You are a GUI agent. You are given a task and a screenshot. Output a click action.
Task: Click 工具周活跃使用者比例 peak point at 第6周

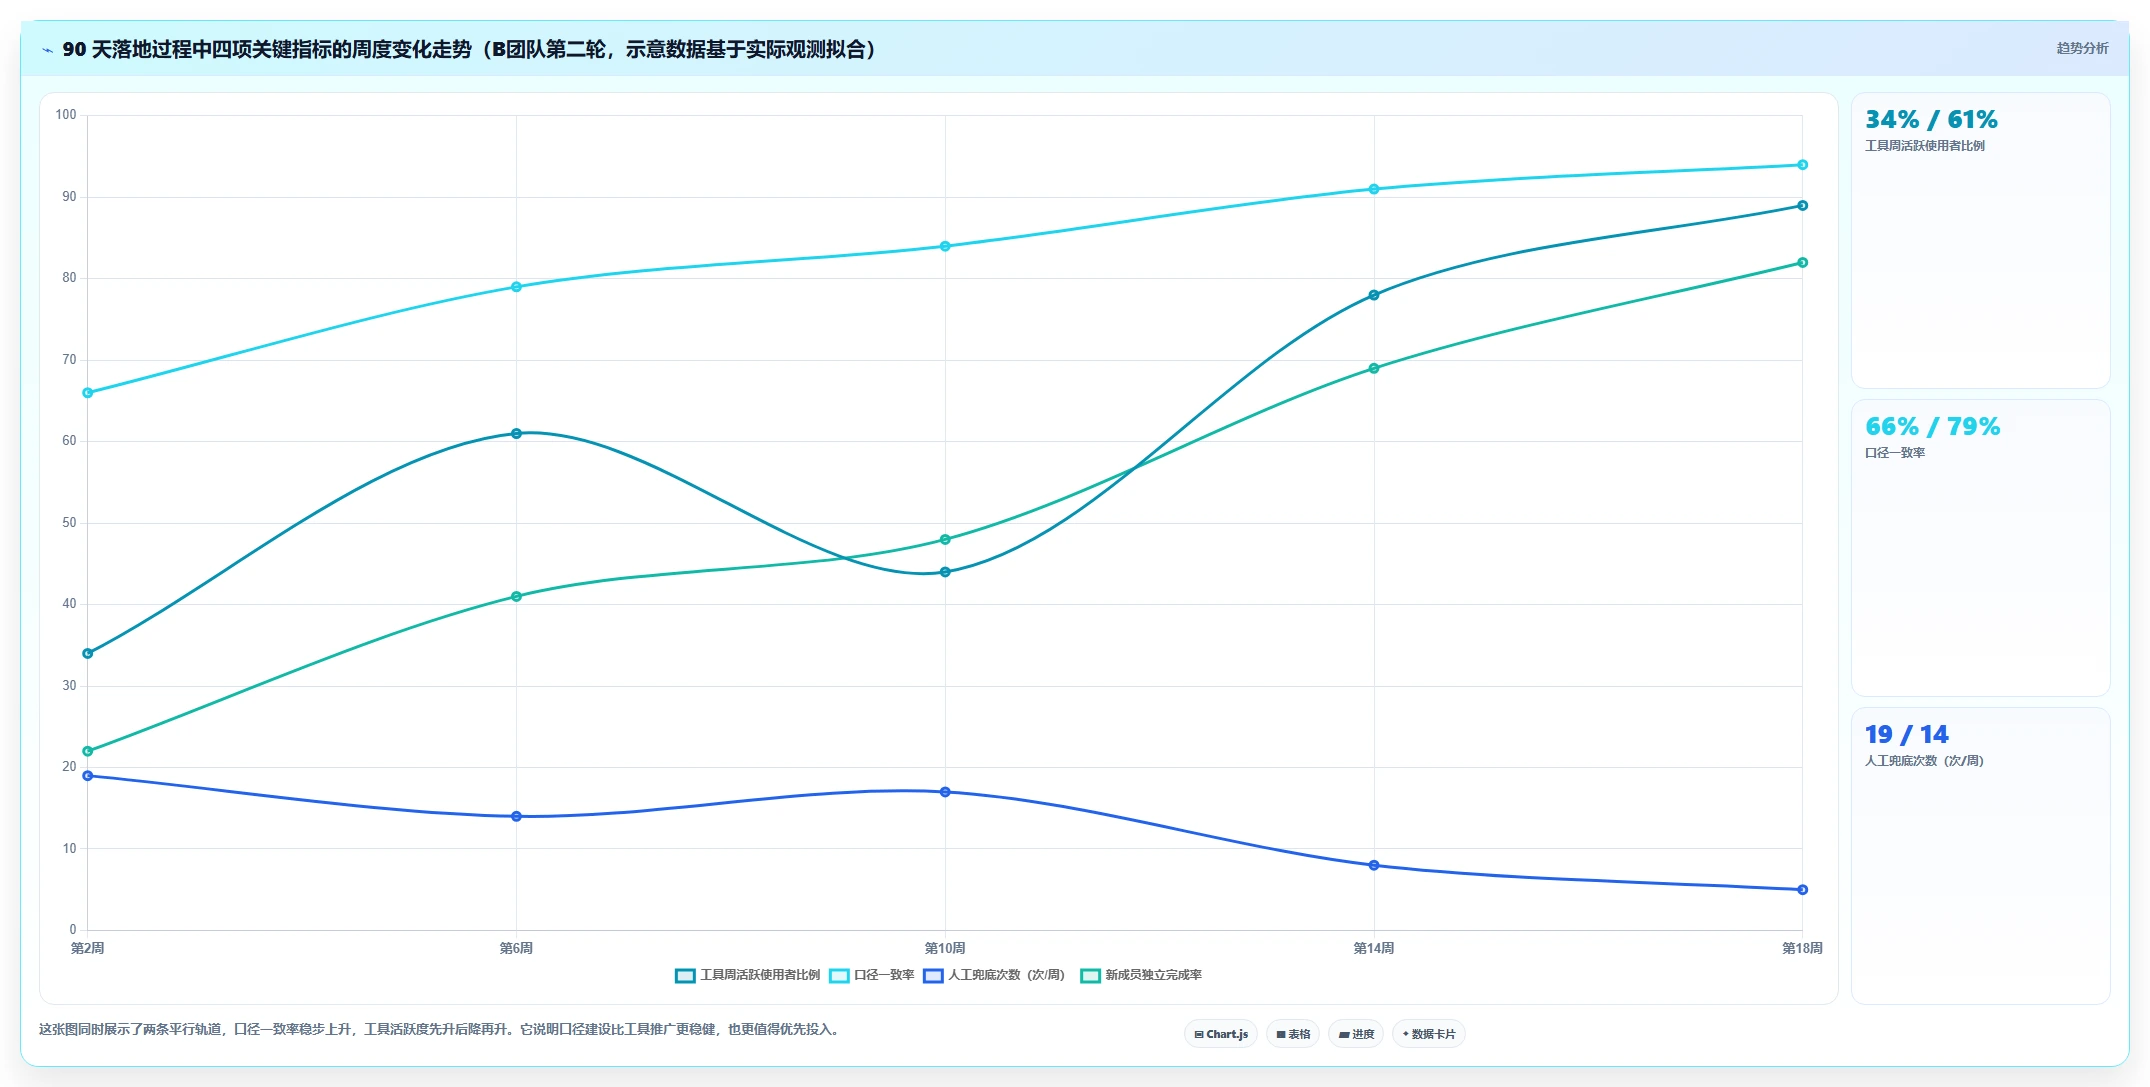tap(516, 434)
